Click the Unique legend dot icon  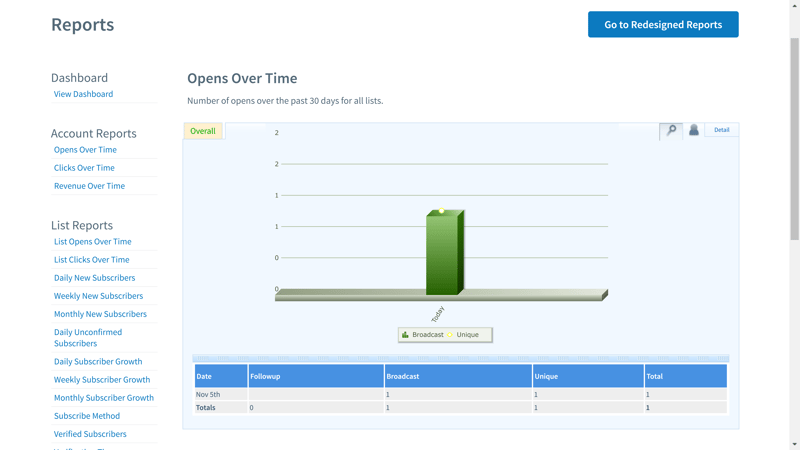coord(450,335)
